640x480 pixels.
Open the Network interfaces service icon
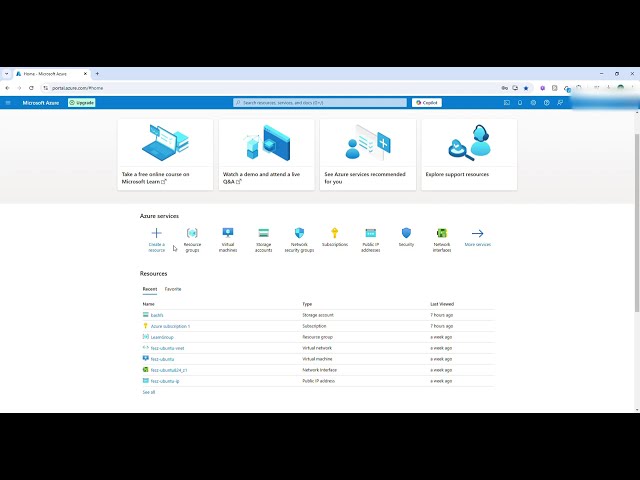[x=442, y=233]
